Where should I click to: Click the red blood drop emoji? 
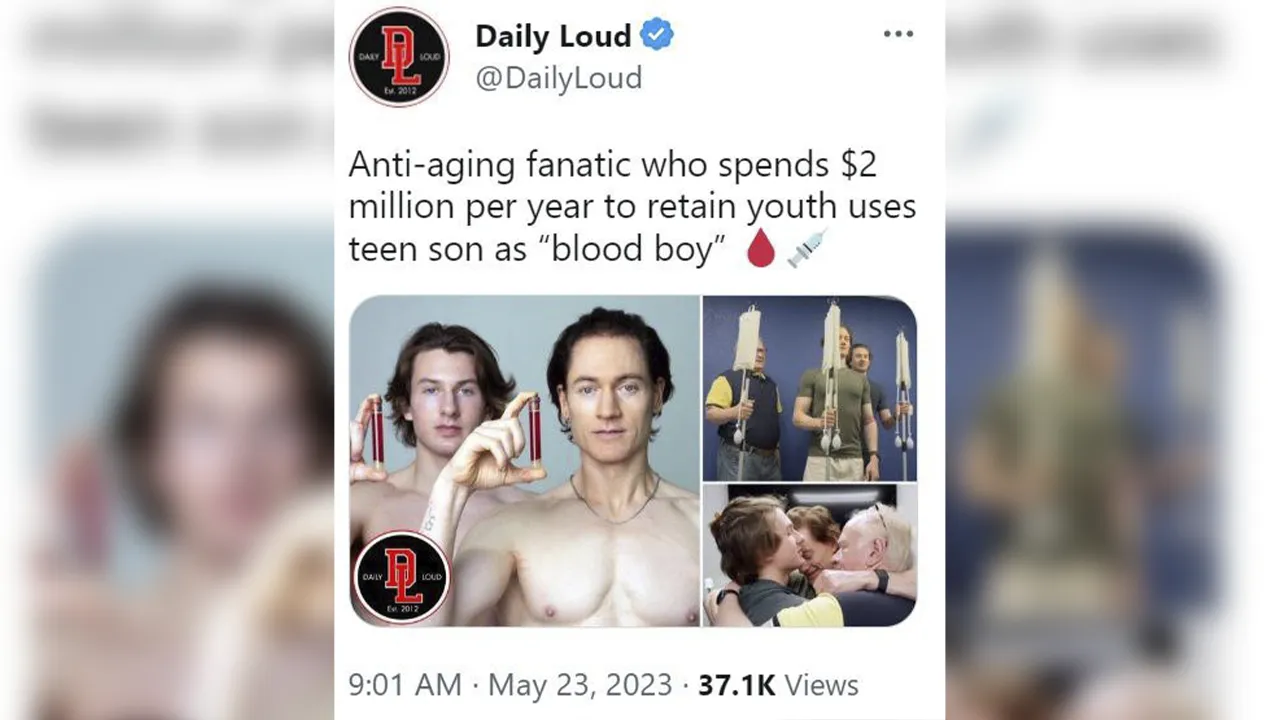[761, 249]
